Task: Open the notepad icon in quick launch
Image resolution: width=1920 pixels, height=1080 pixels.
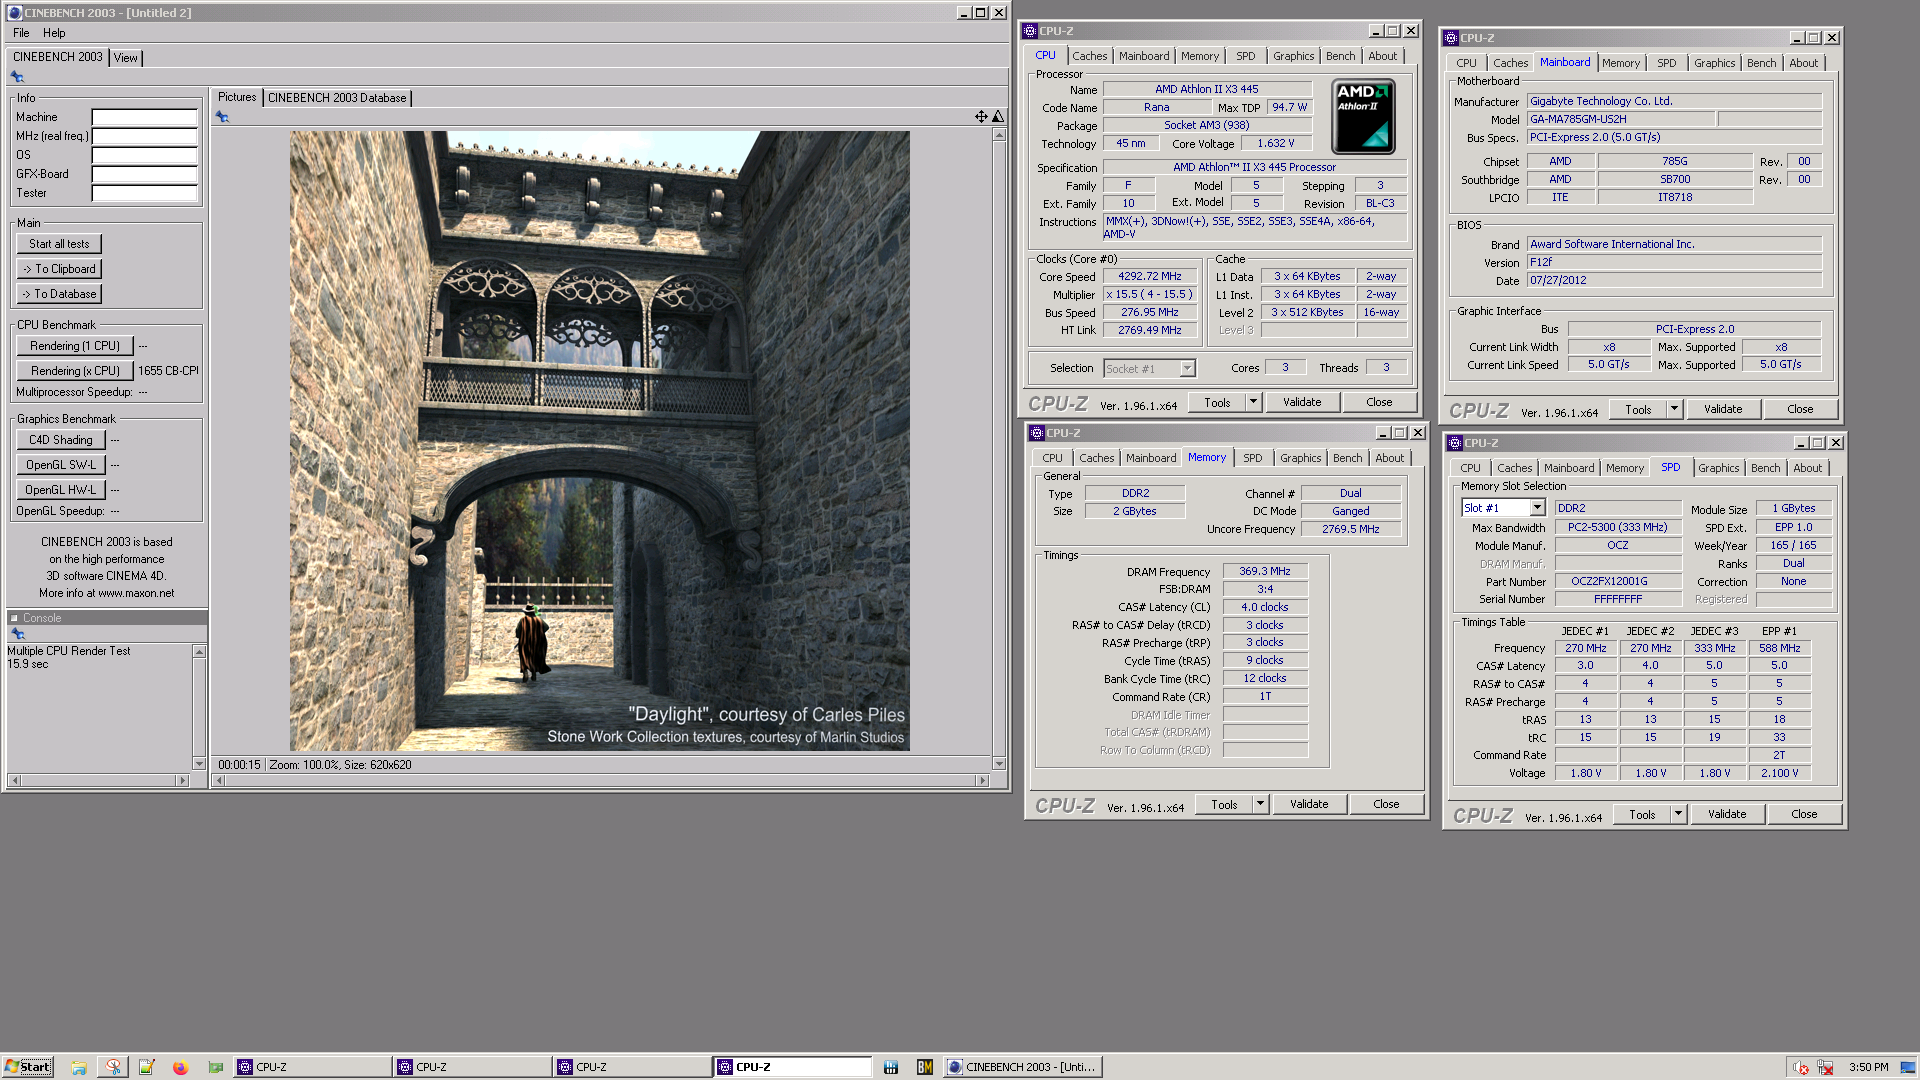Action: point(147,1067)
